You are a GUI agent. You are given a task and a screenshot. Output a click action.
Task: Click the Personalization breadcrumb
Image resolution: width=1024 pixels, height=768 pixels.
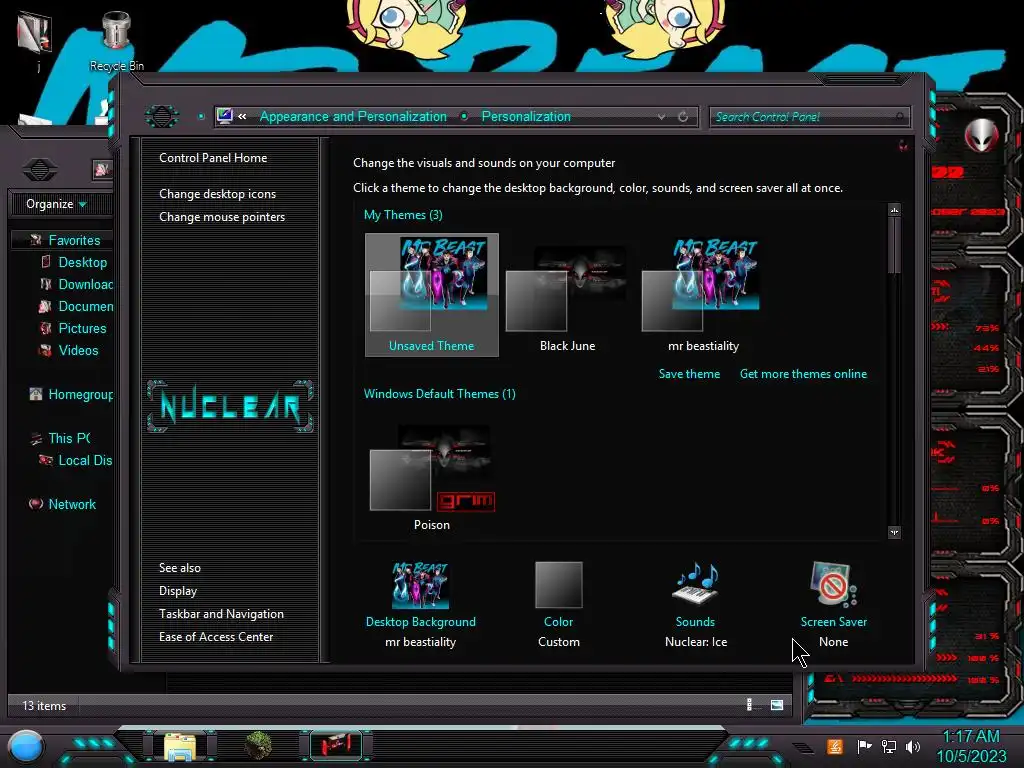(526, 116)
